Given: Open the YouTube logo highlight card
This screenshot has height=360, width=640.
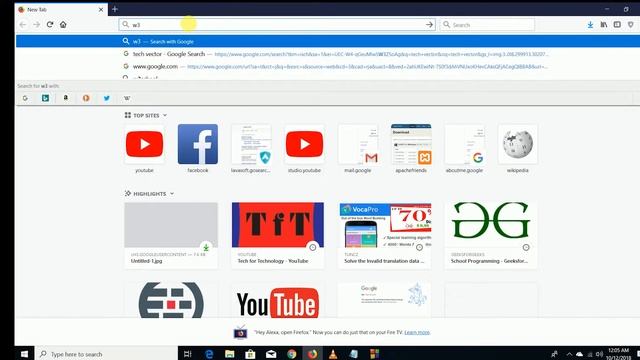Looking at the screenshot, I should tap(278, 300).
